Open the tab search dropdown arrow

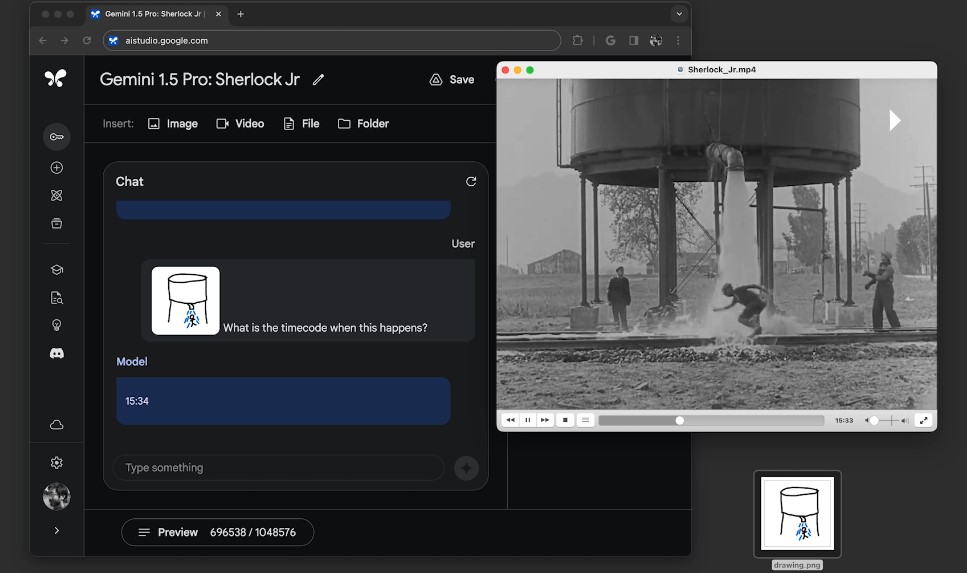point(679,14)
